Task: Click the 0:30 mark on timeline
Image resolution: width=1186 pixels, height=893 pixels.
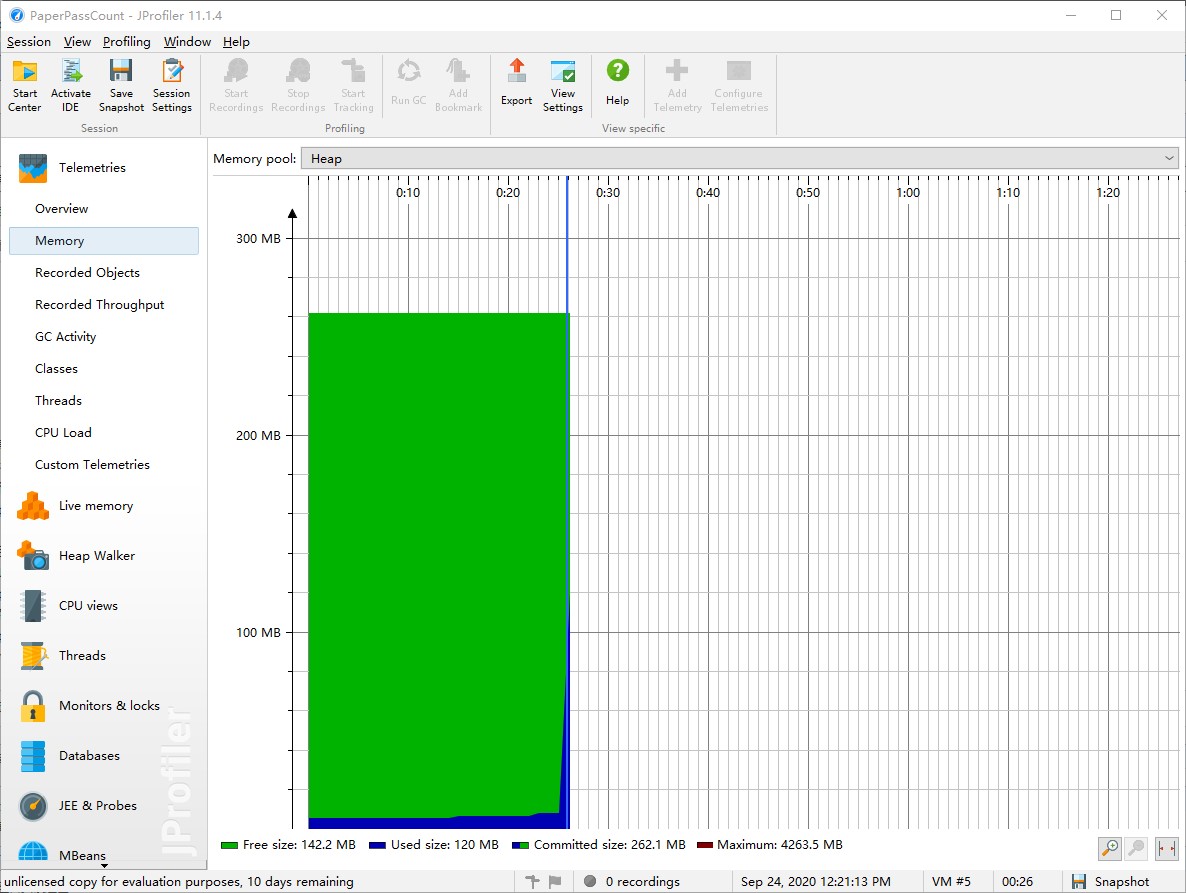Action: (608, 193)
